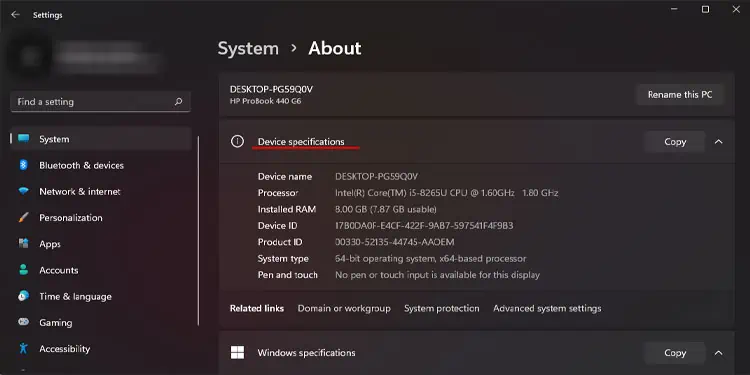This screenshot has height=375, width=750.
Task: Click the Time & language globe icon
Action: point(23,296)
